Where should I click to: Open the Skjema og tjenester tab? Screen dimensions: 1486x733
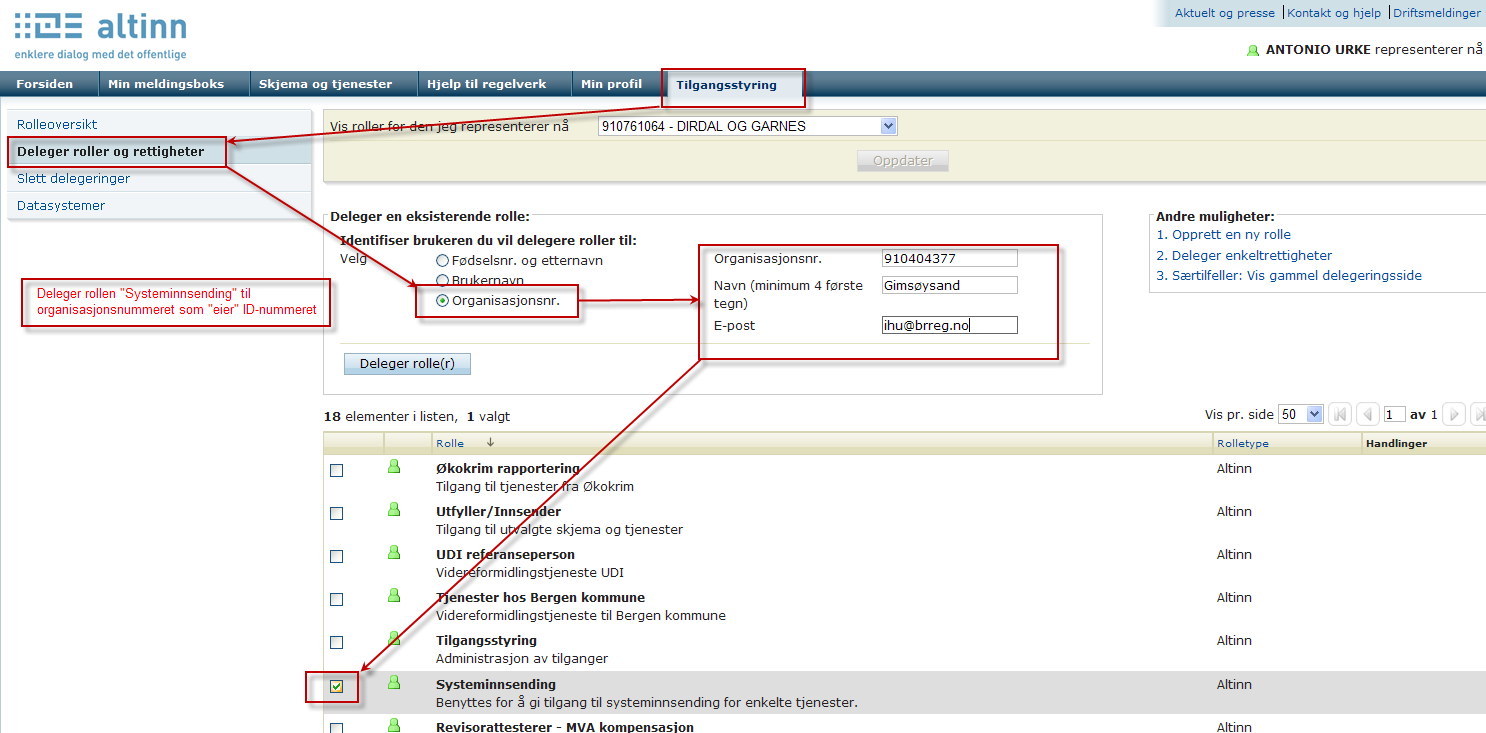click(x=326, y=84)
